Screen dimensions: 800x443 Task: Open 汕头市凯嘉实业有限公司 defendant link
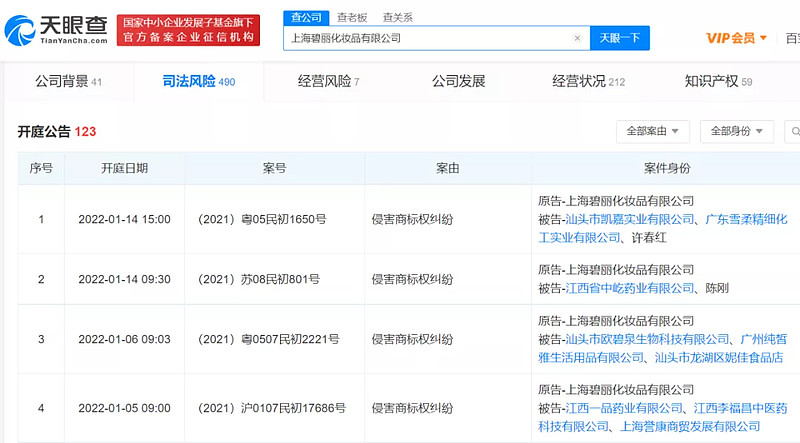click(x=630, y=219)
